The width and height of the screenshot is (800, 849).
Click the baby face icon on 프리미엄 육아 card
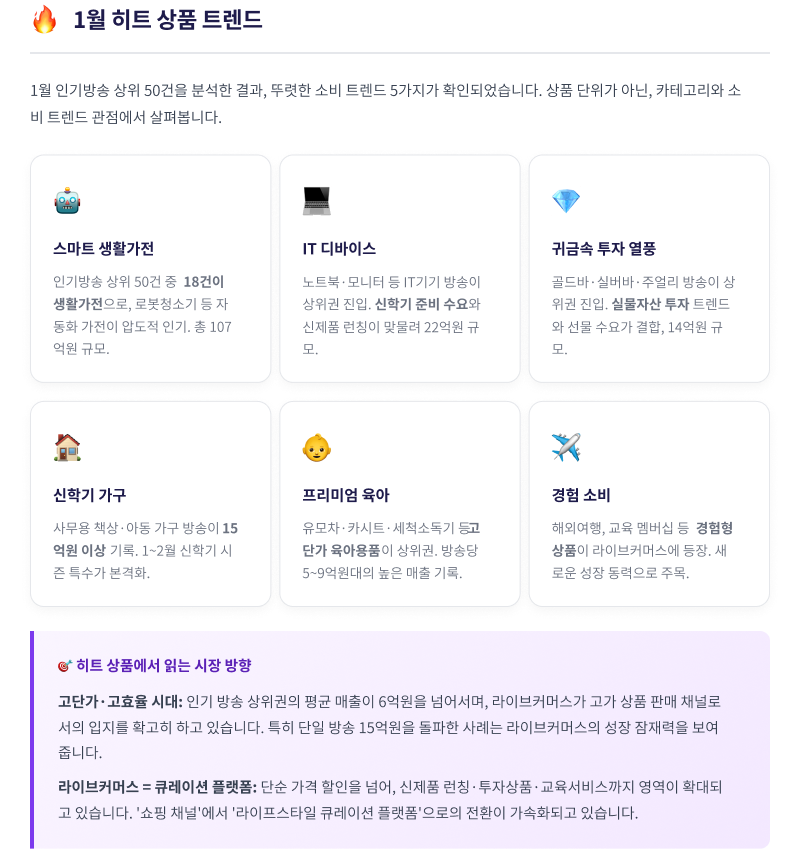[x=317, y=447]
